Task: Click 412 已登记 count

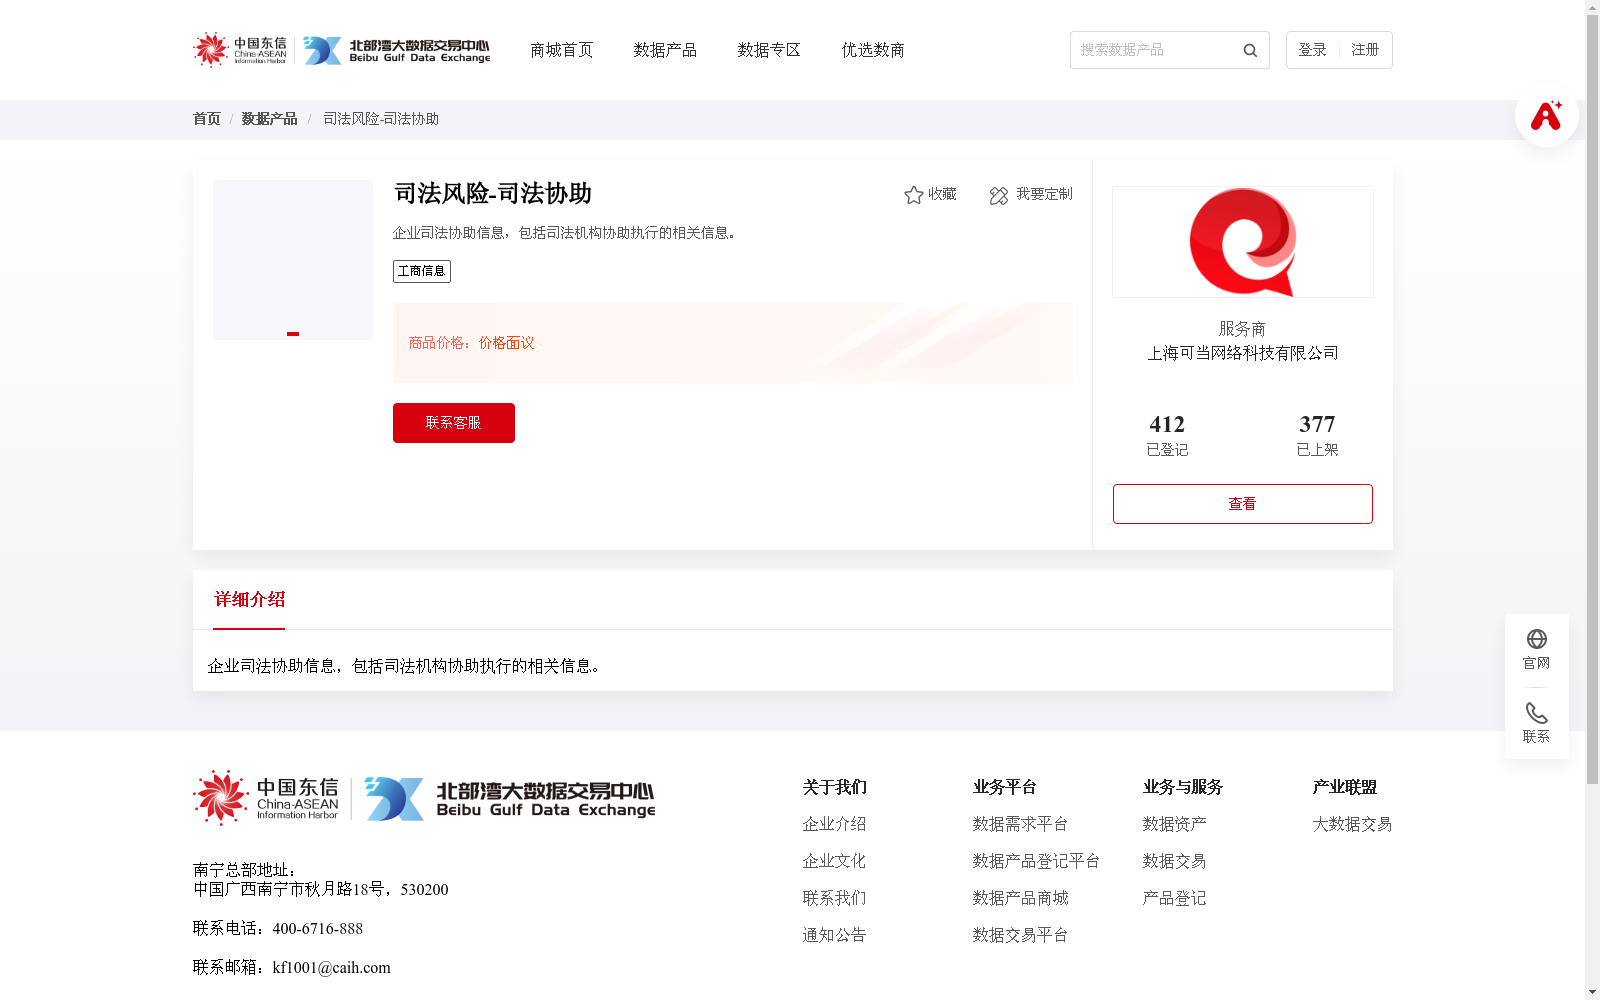Action: click(1167, 435)
